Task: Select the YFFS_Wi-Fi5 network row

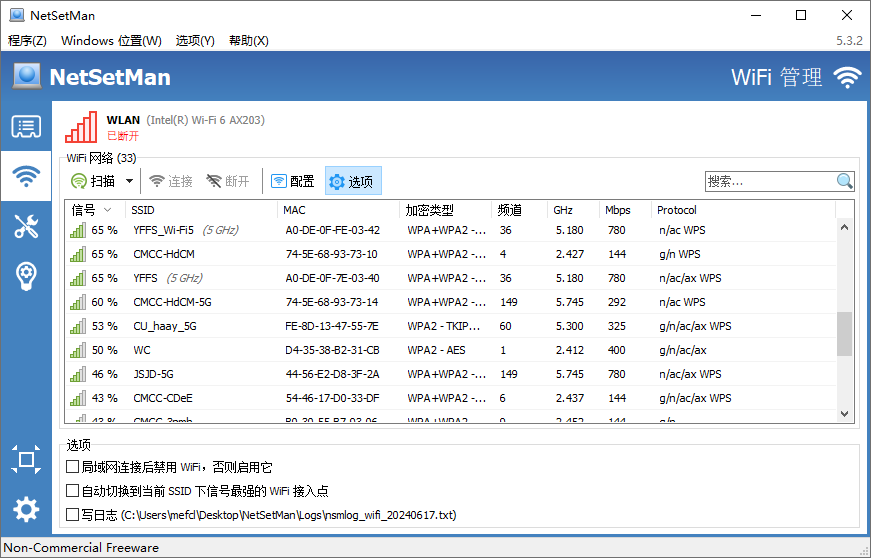Action: click(450, 230)
